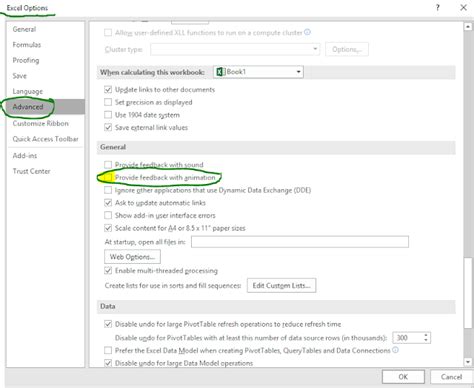Image resolution: width=474 pixels, height=388 pixels.
Task: Click the Web Options button
Action: (x=132, y=257)
